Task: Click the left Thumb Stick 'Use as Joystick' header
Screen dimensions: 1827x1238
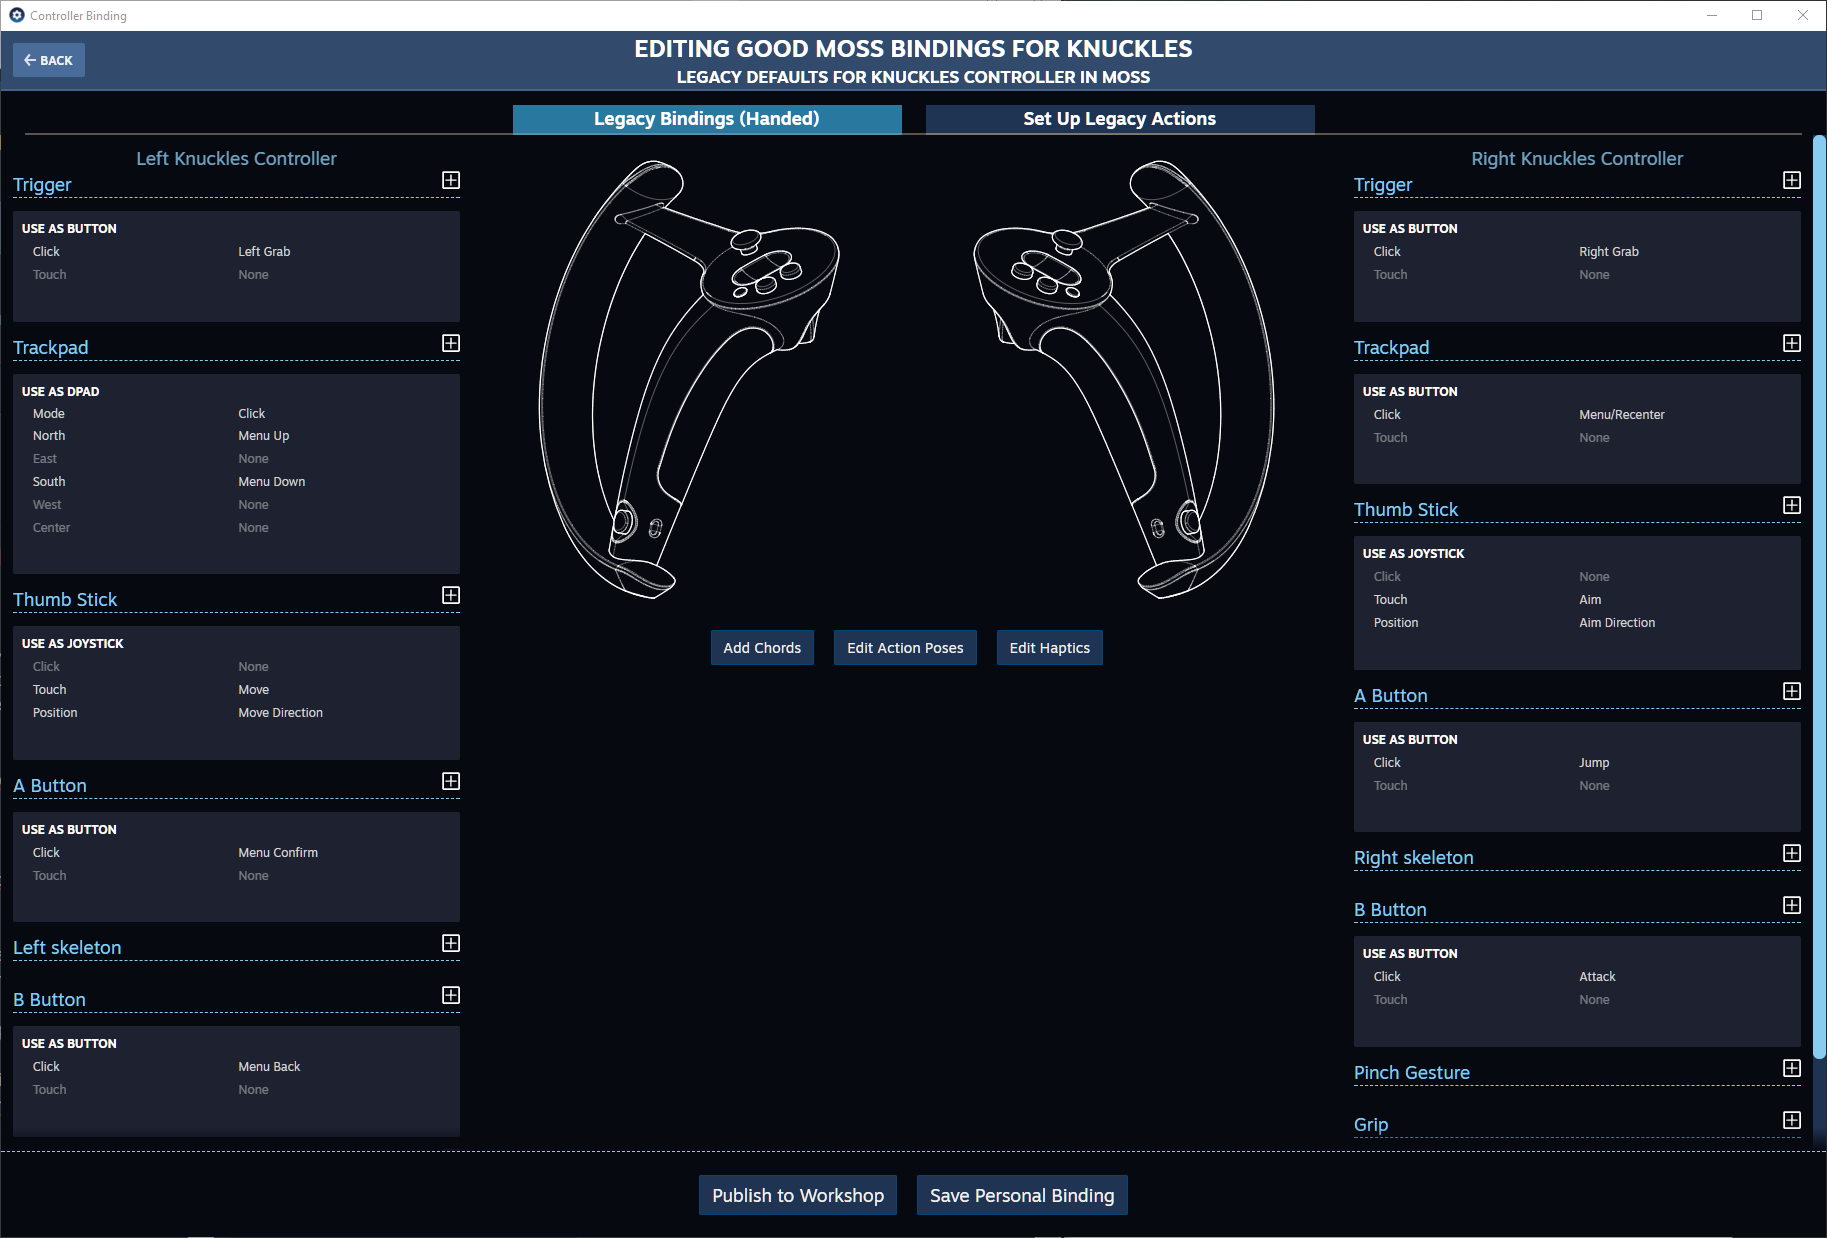Action: tap(73, 644)
